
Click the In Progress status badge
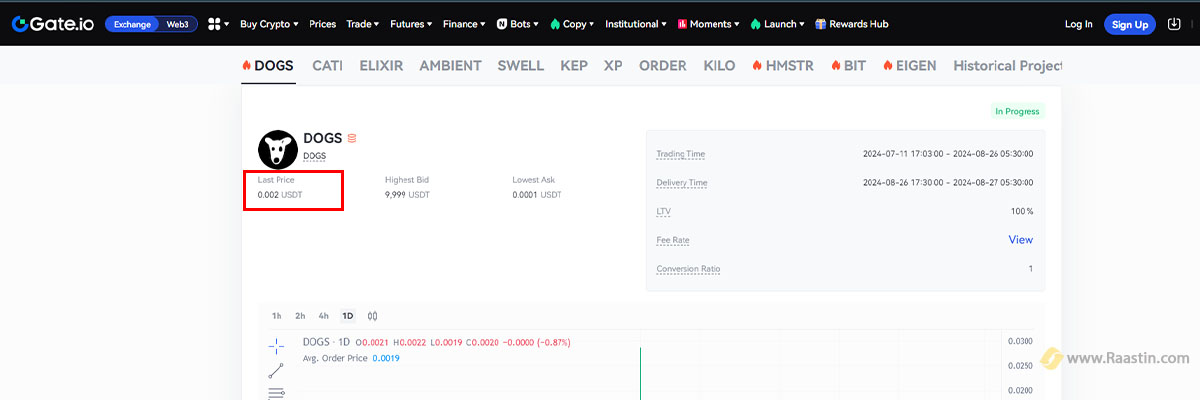1017,111
